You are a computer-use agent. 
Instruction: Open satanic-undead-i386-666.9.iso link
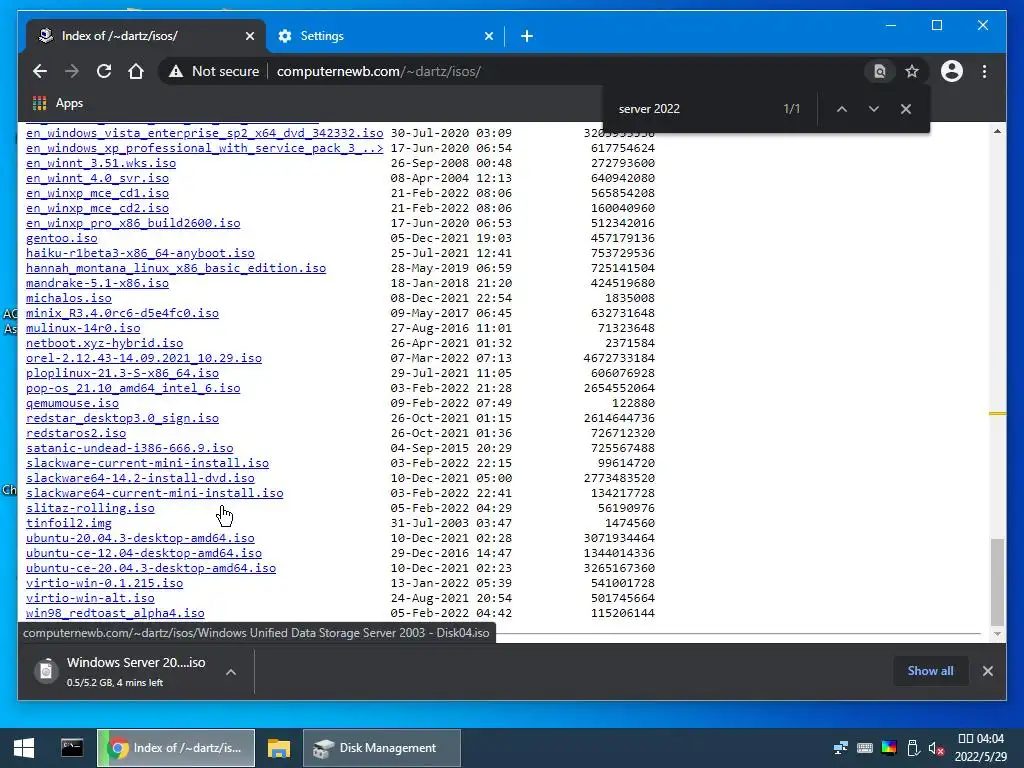click(x=129, y=449)
